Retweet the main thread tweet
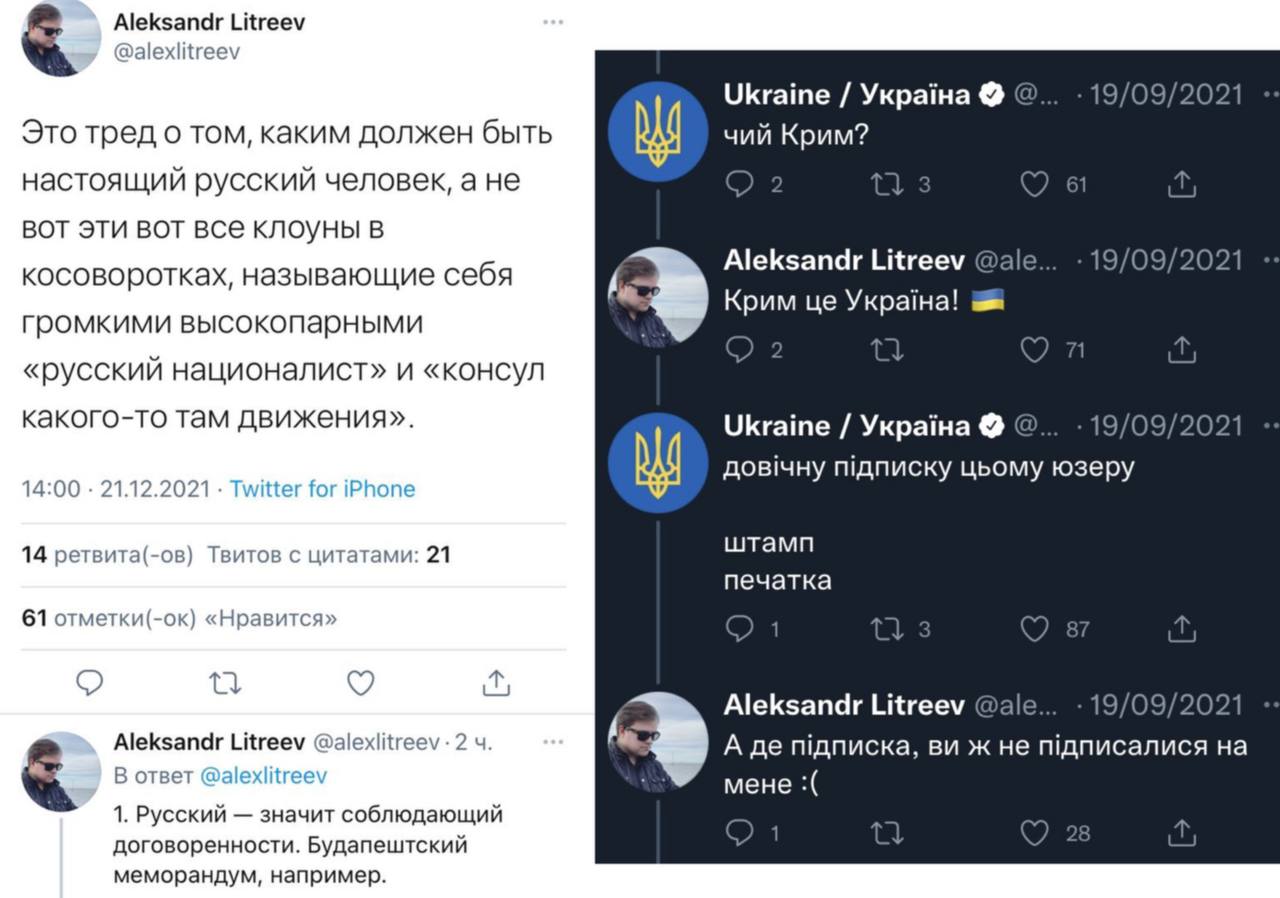1280x898 pixels. (x=225, y=682)
